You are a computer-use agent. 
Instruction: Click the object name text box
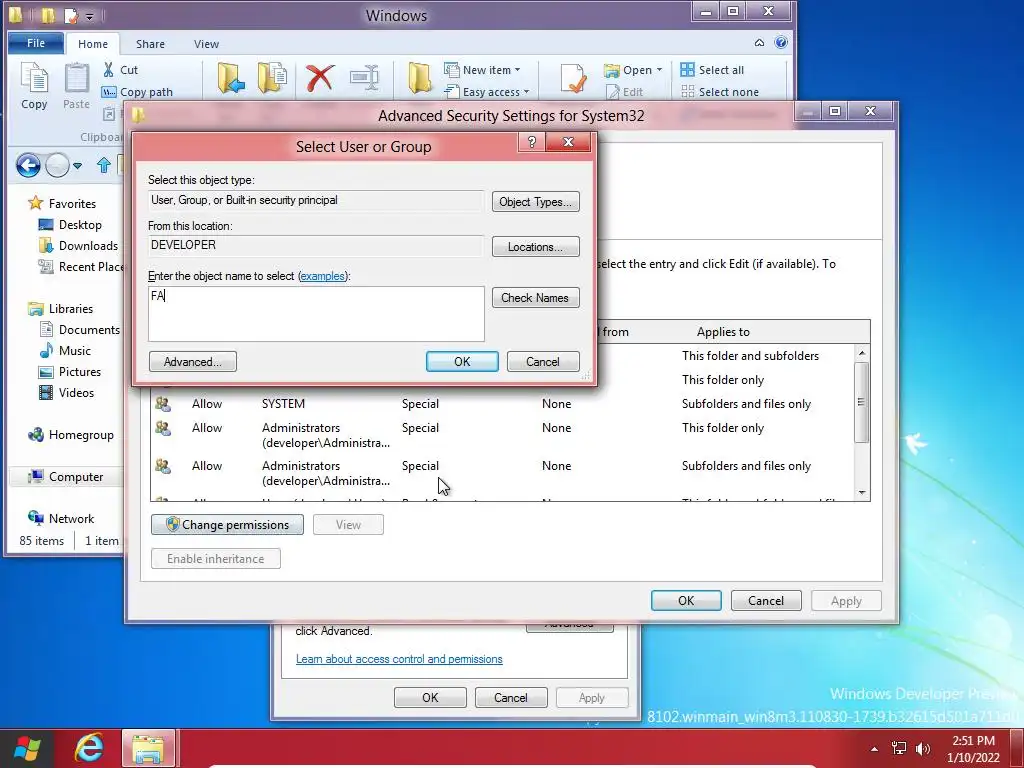click(x=316, y=314)
